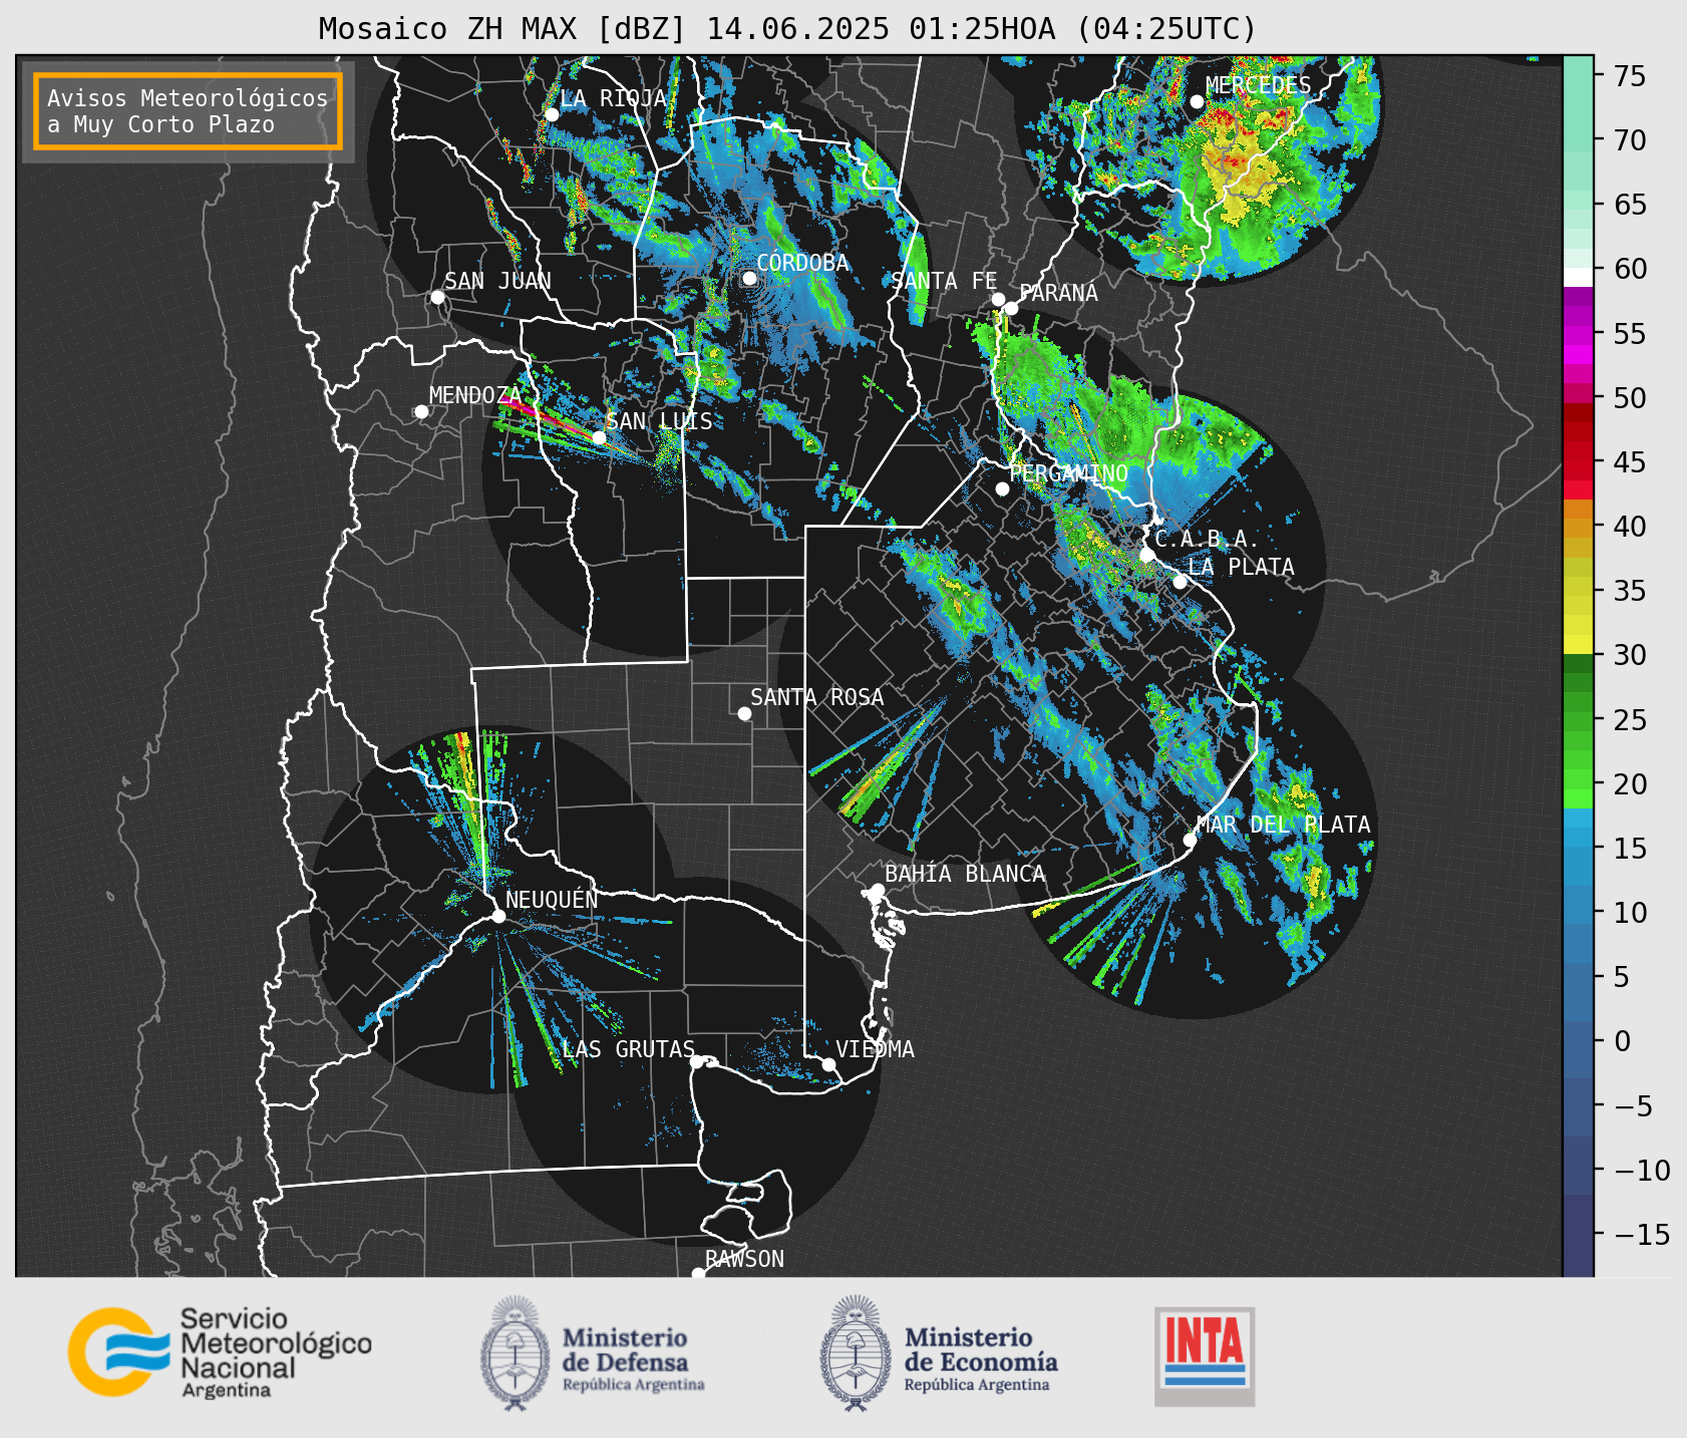
Task: Click the Ministerio de Economía emblem
Action: coord(855,1353)
